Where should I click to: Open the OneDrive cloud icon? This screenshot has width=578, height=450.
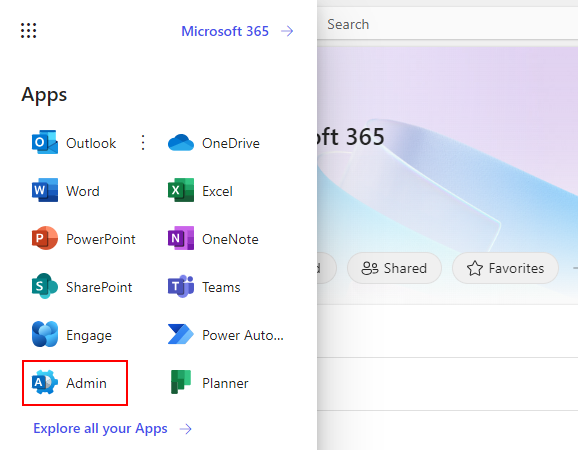point(181,143)
